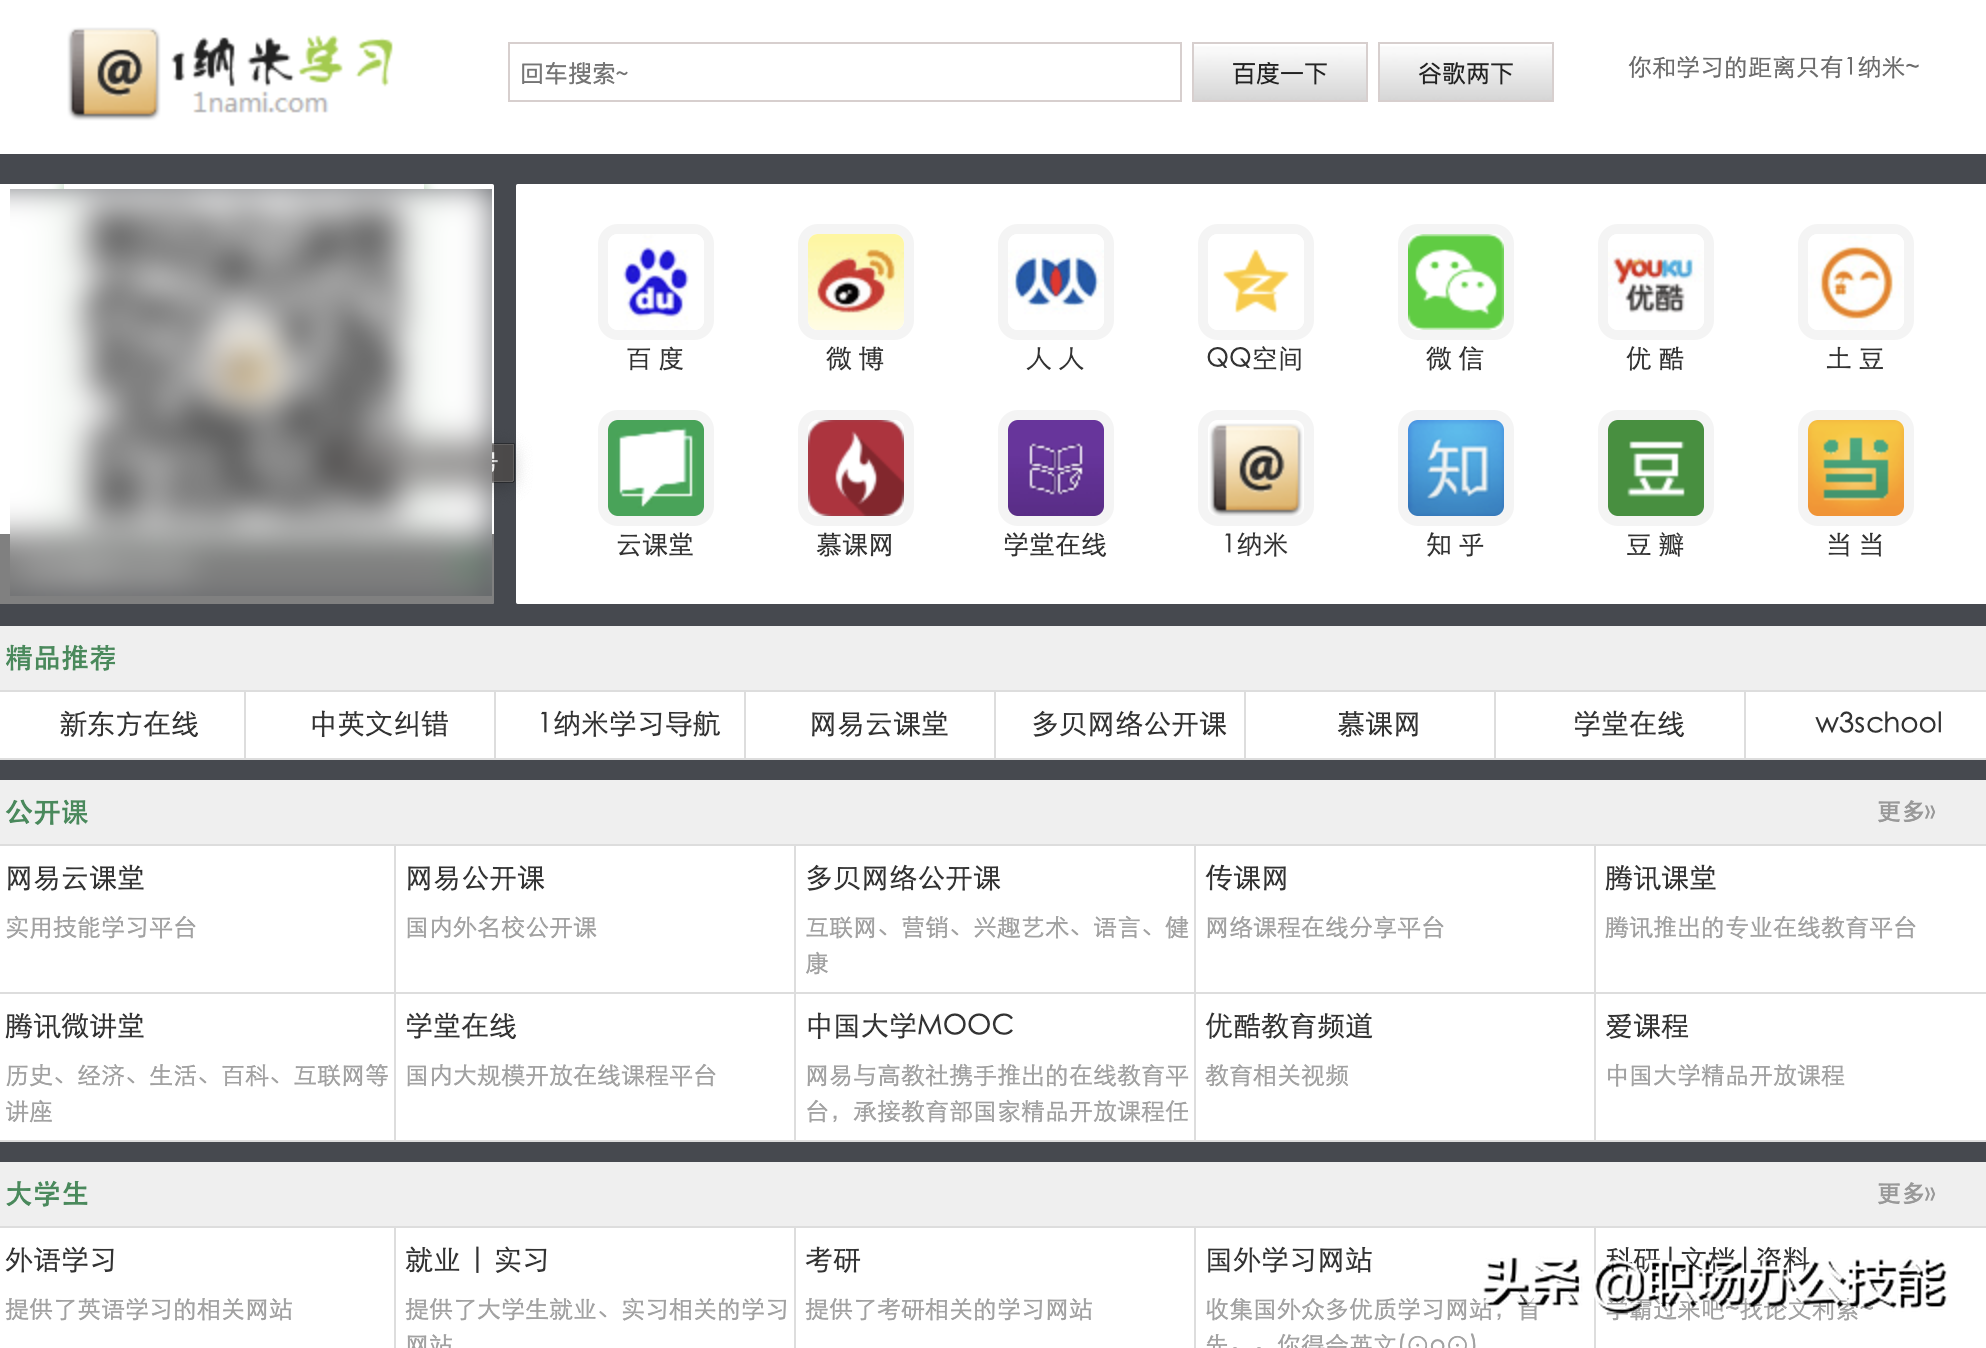Open the 慕课网 flame icon
Screen dimensions: 1986x1348
tap(855, 468)
